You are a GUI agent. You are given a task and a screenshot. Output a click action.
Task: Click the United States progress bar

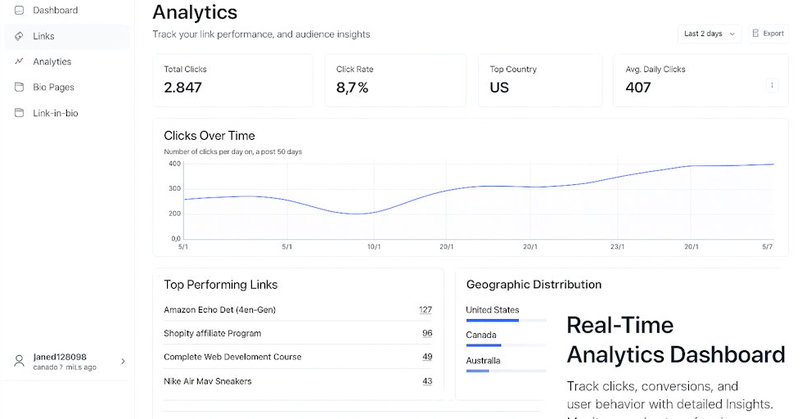(506, 321)
